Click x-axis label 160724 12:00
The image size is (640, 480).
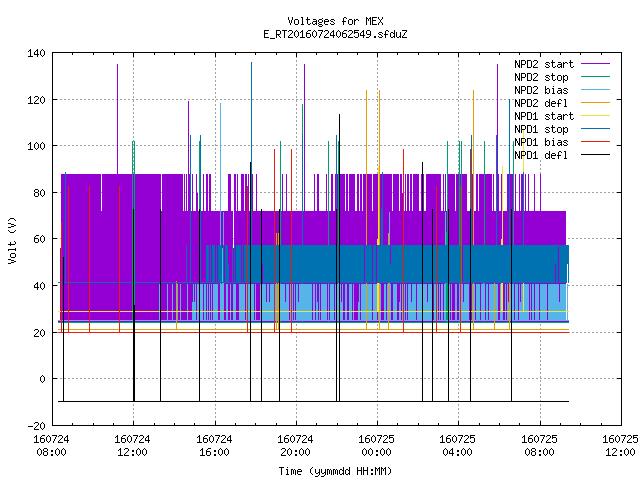tap(132, 446)
